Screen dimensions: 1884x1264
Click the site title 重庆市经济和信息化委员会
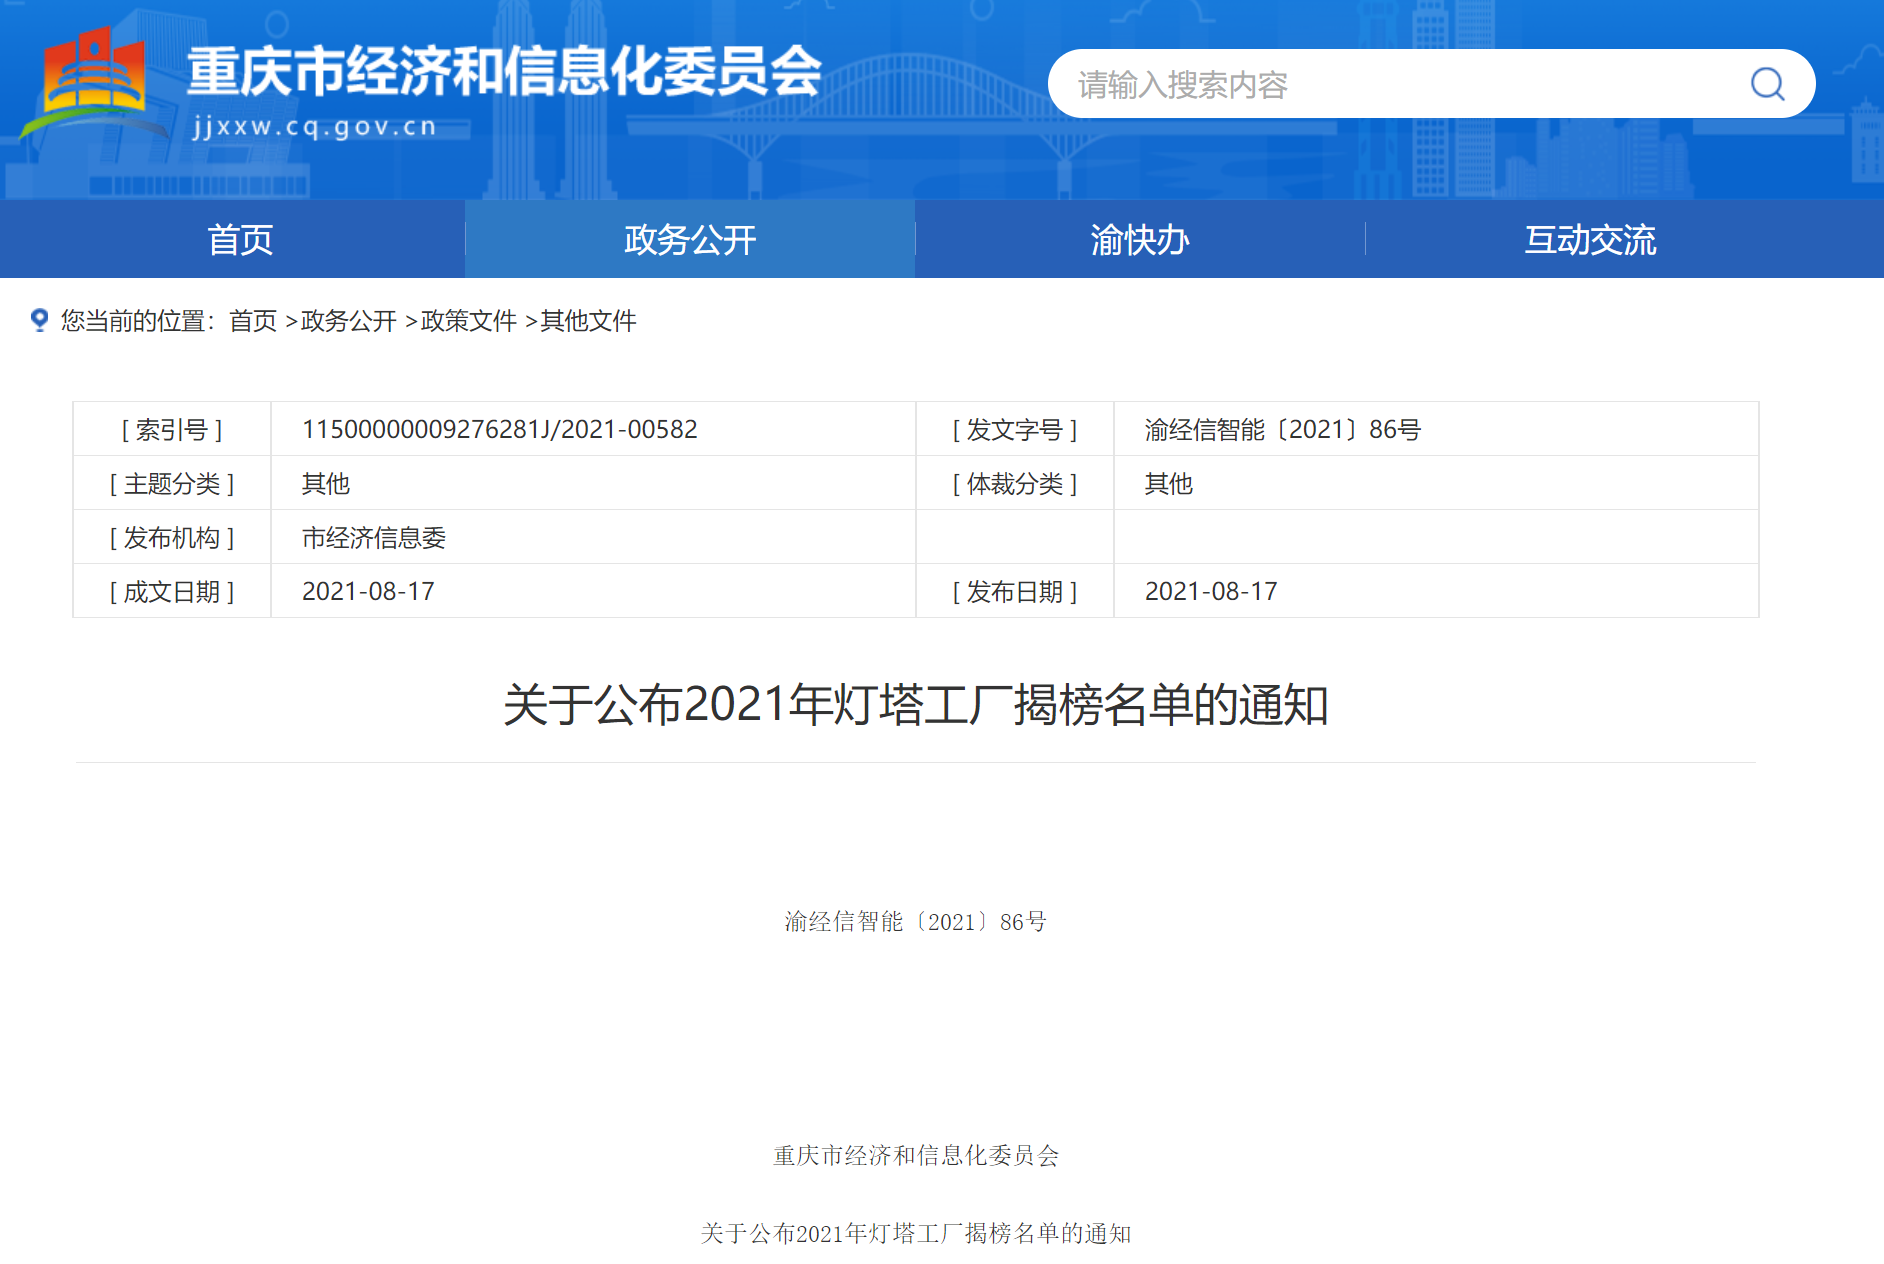[x=504, y=71]
